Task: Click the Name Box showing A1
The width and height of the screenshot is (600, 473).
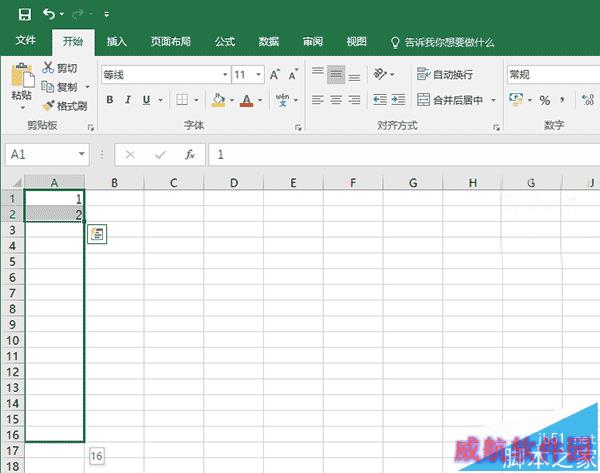Action: [47, 155]
